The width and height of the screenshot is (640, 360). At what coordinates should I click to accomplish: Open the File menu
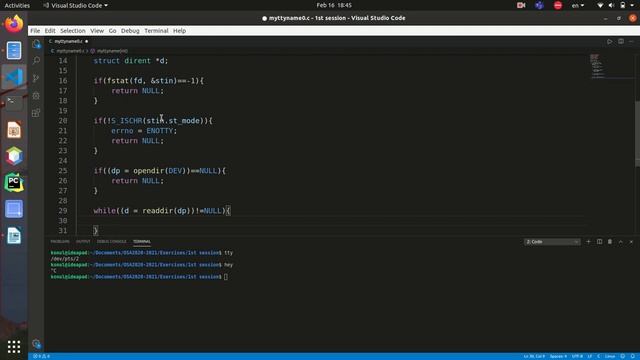pos(35,31)
